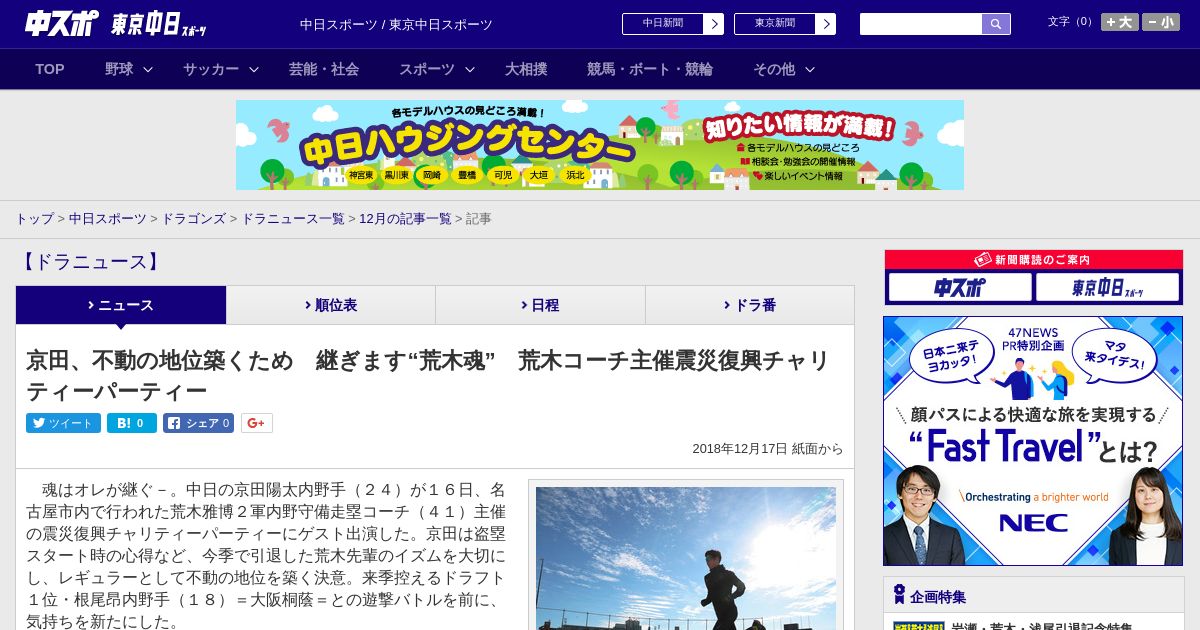Viewport: 1200px width, 630px height.
Task: Decrease text size with 小 button
Action: click(x=1161, y=22)
